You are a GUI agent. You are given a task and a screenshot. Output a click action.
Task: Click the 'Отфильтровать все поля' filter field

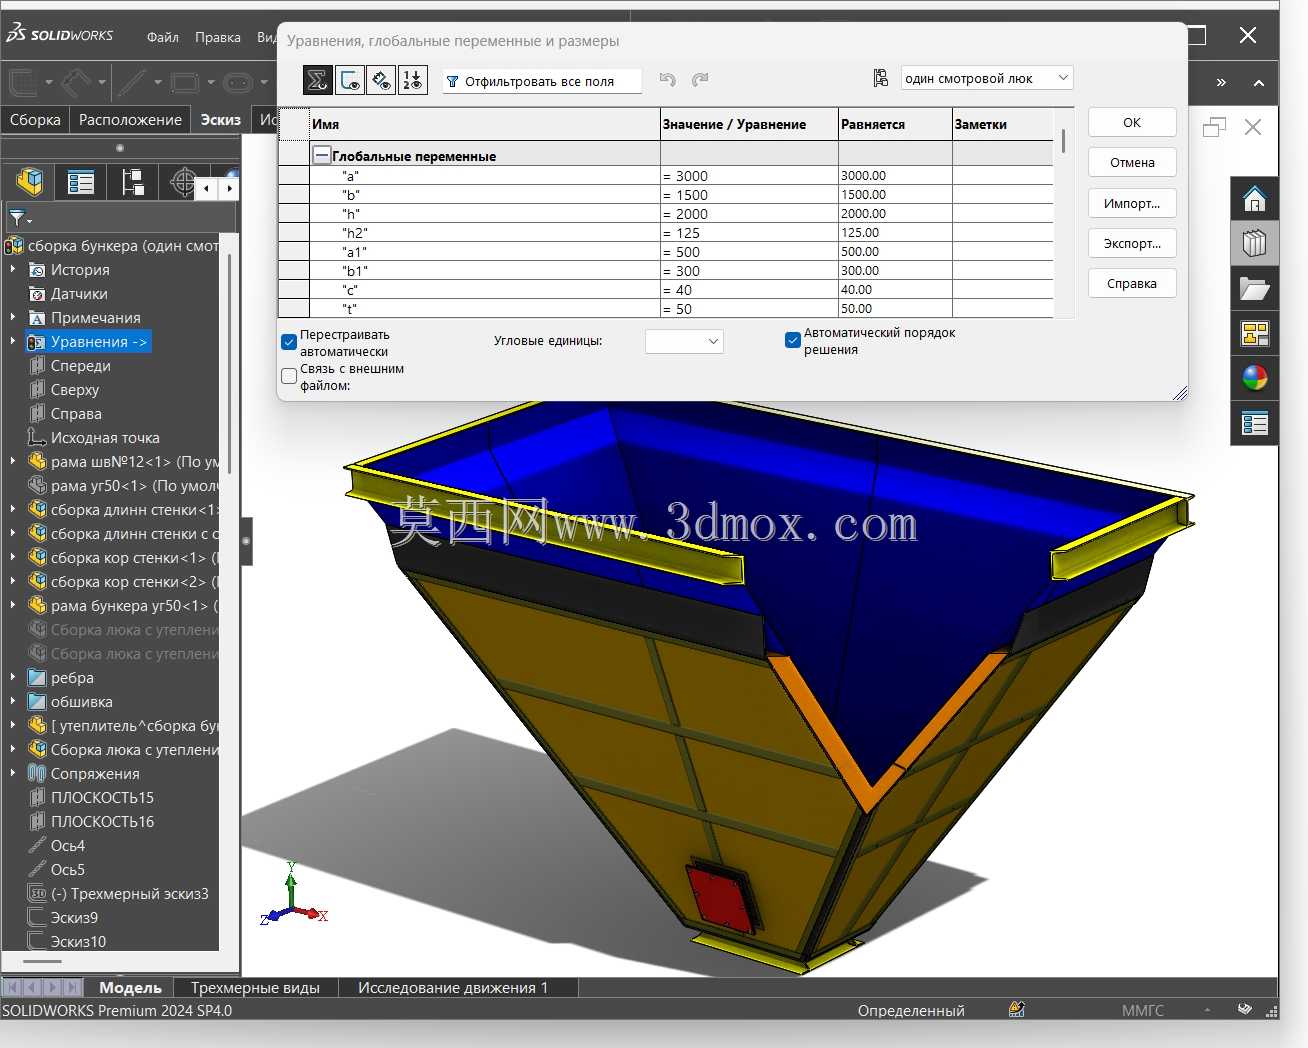[x=541, y=81]
